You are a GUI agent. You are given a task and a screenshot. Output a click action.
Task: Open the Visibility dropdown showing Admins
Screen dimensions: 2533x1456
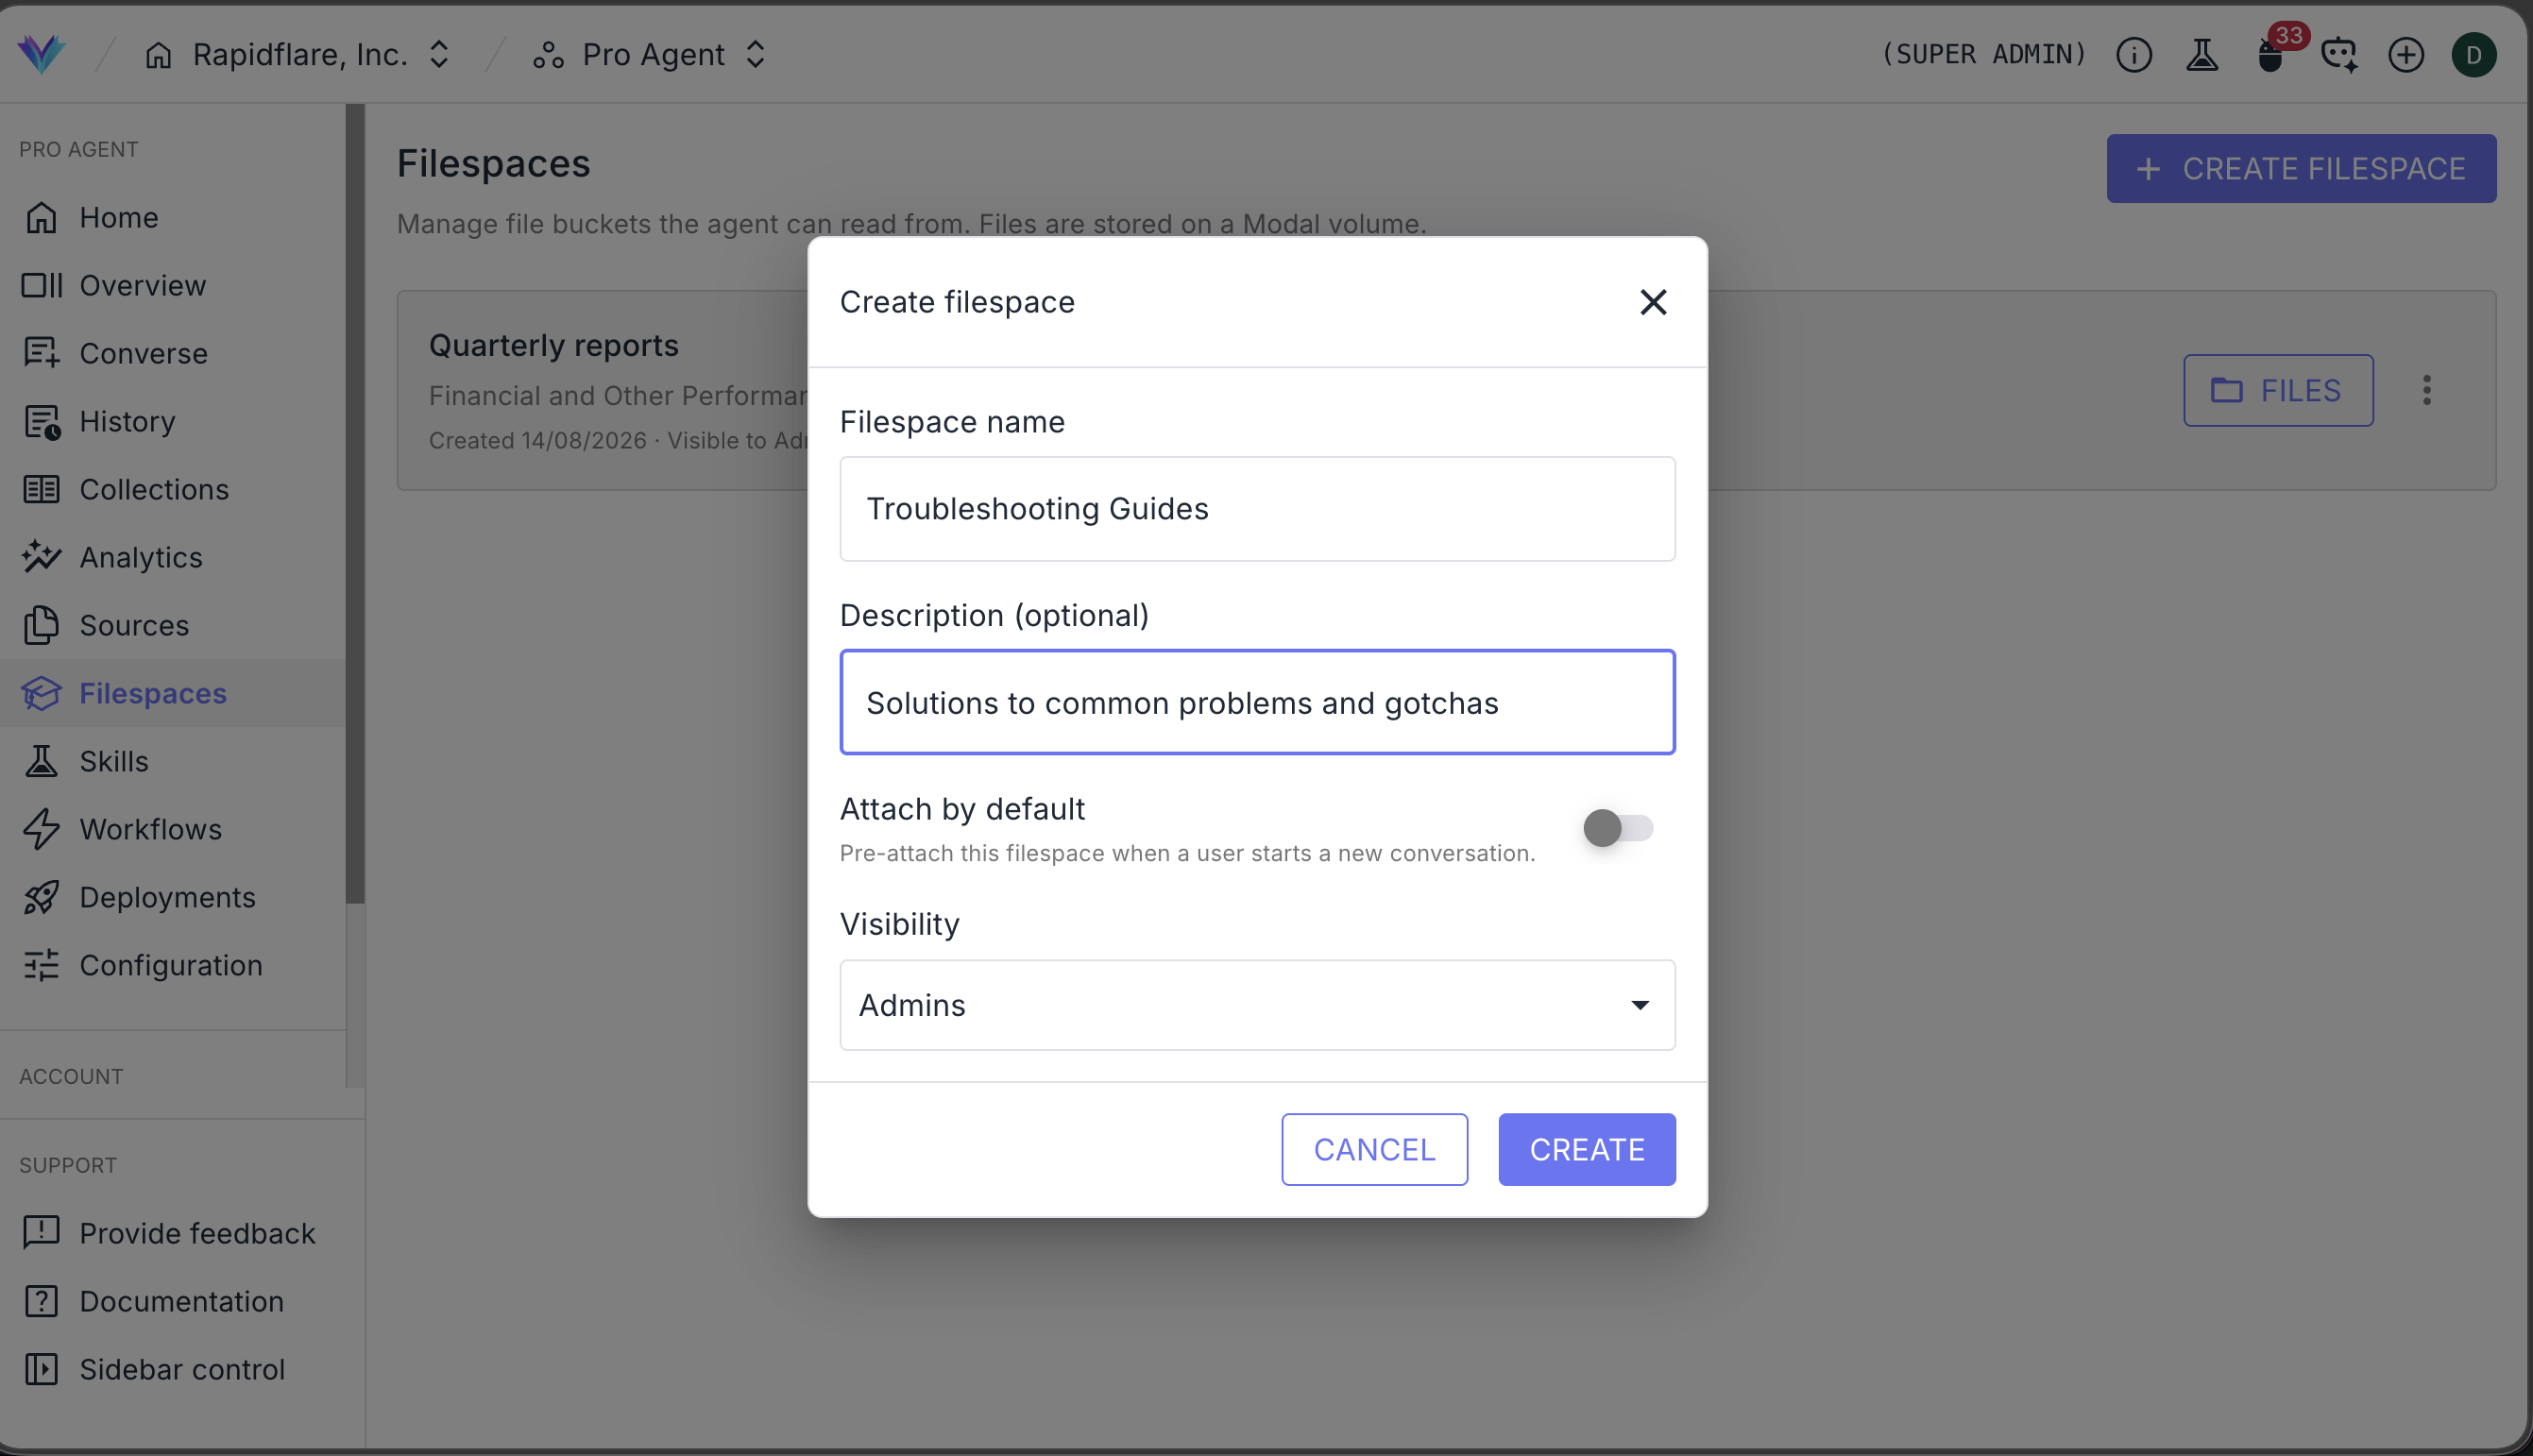point(1257,1005)
